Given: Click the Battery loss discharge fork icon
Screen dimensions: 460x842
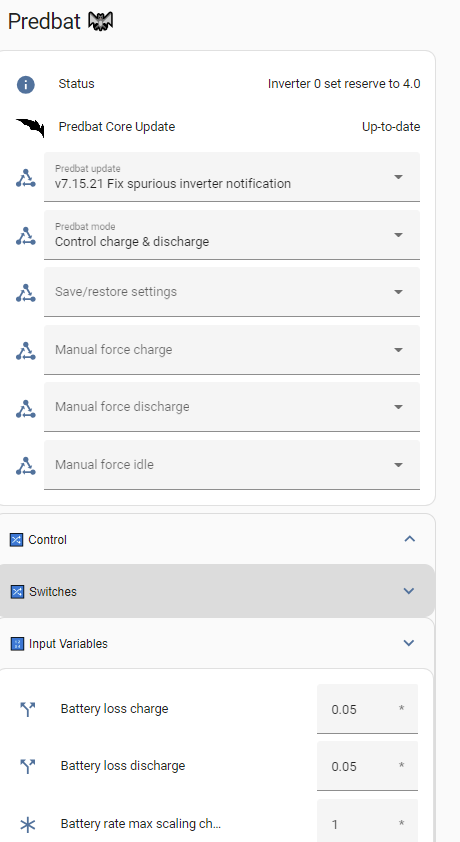Looking at the screenshot, I should [x=27, y=766].
